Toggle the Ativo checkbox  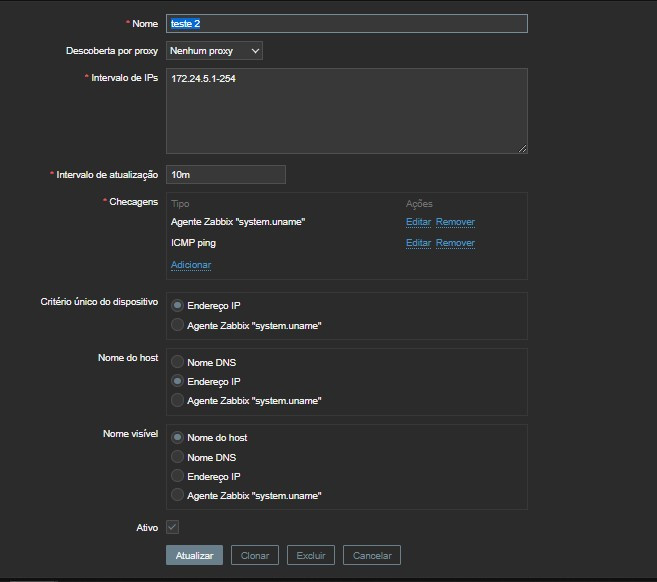tap(173, 526)
